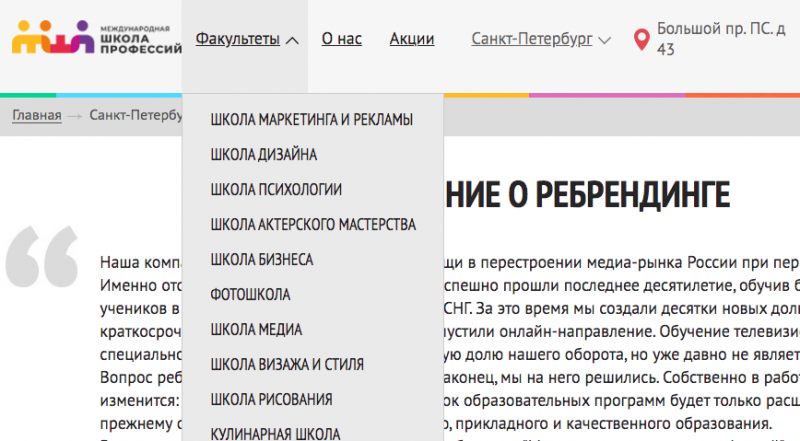Open the О нас page

tap(341, 39)
